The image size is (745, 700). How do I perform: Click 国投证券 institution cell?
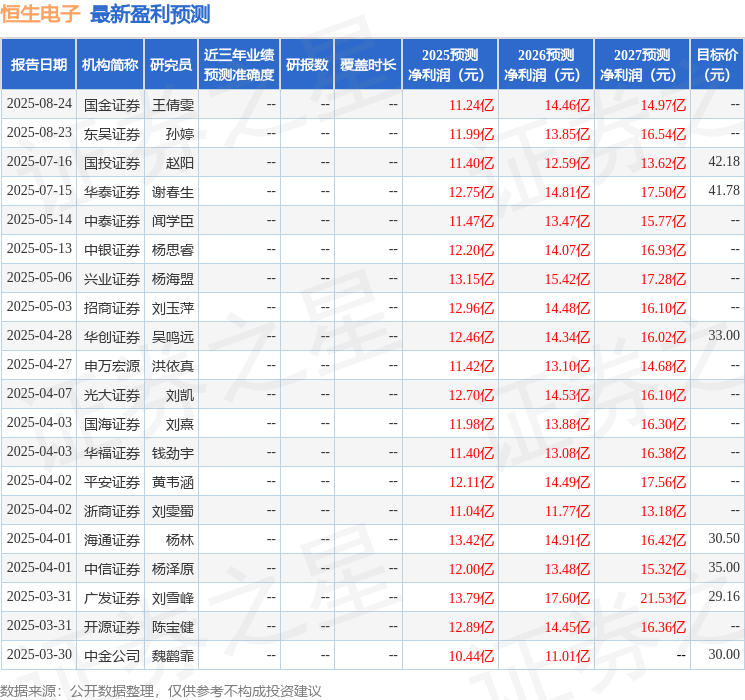(112, 163)
